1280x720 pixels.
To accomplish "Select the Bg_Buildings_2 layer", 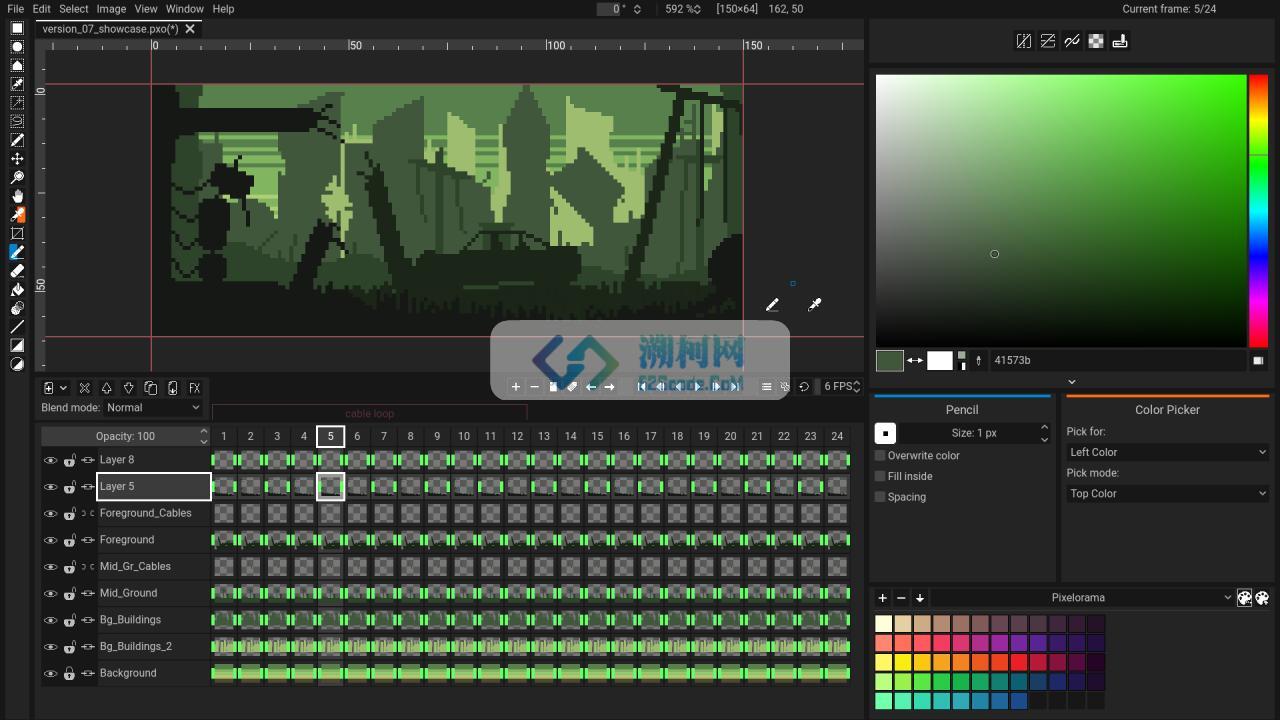I will click(154, 646).
